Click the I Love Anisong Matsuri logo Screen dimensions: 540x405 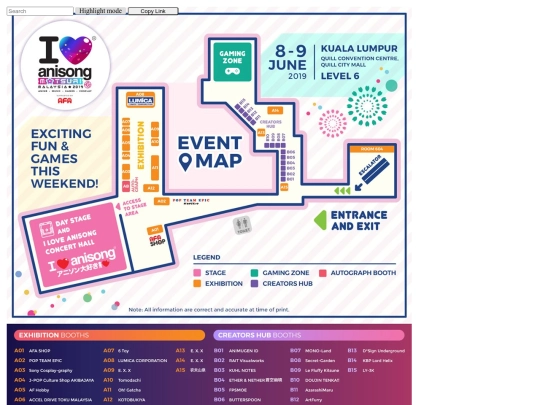click(65, 65)
